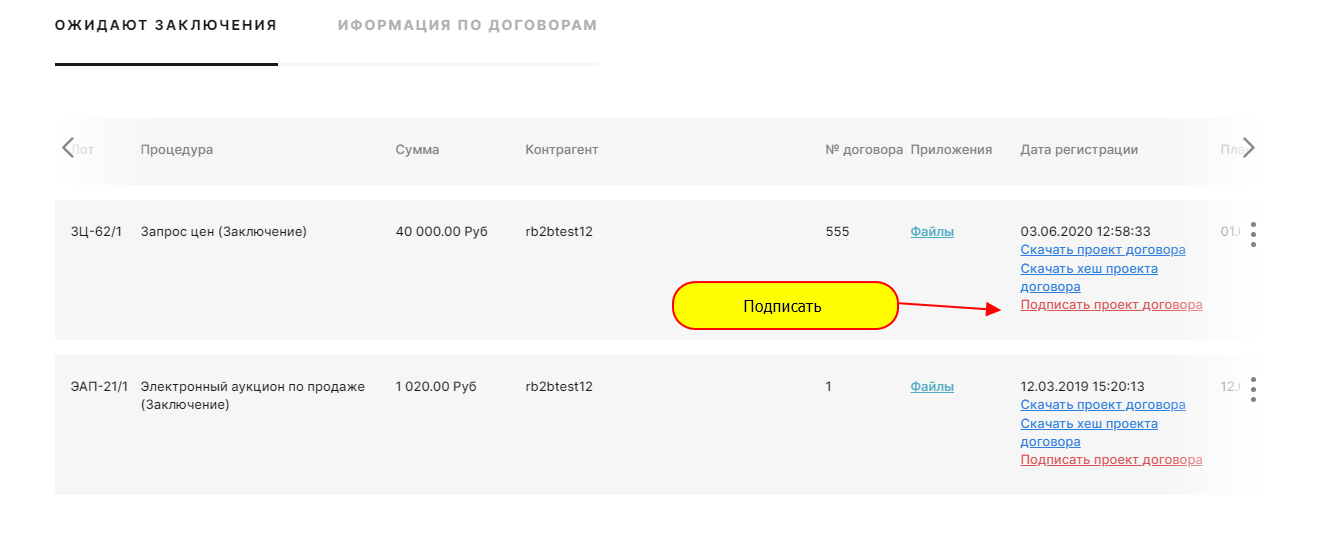Click Подписать проект договора in the ЗЦ-62/1 row
This screenshot has height=535, width=1330.
(1111, 305)
